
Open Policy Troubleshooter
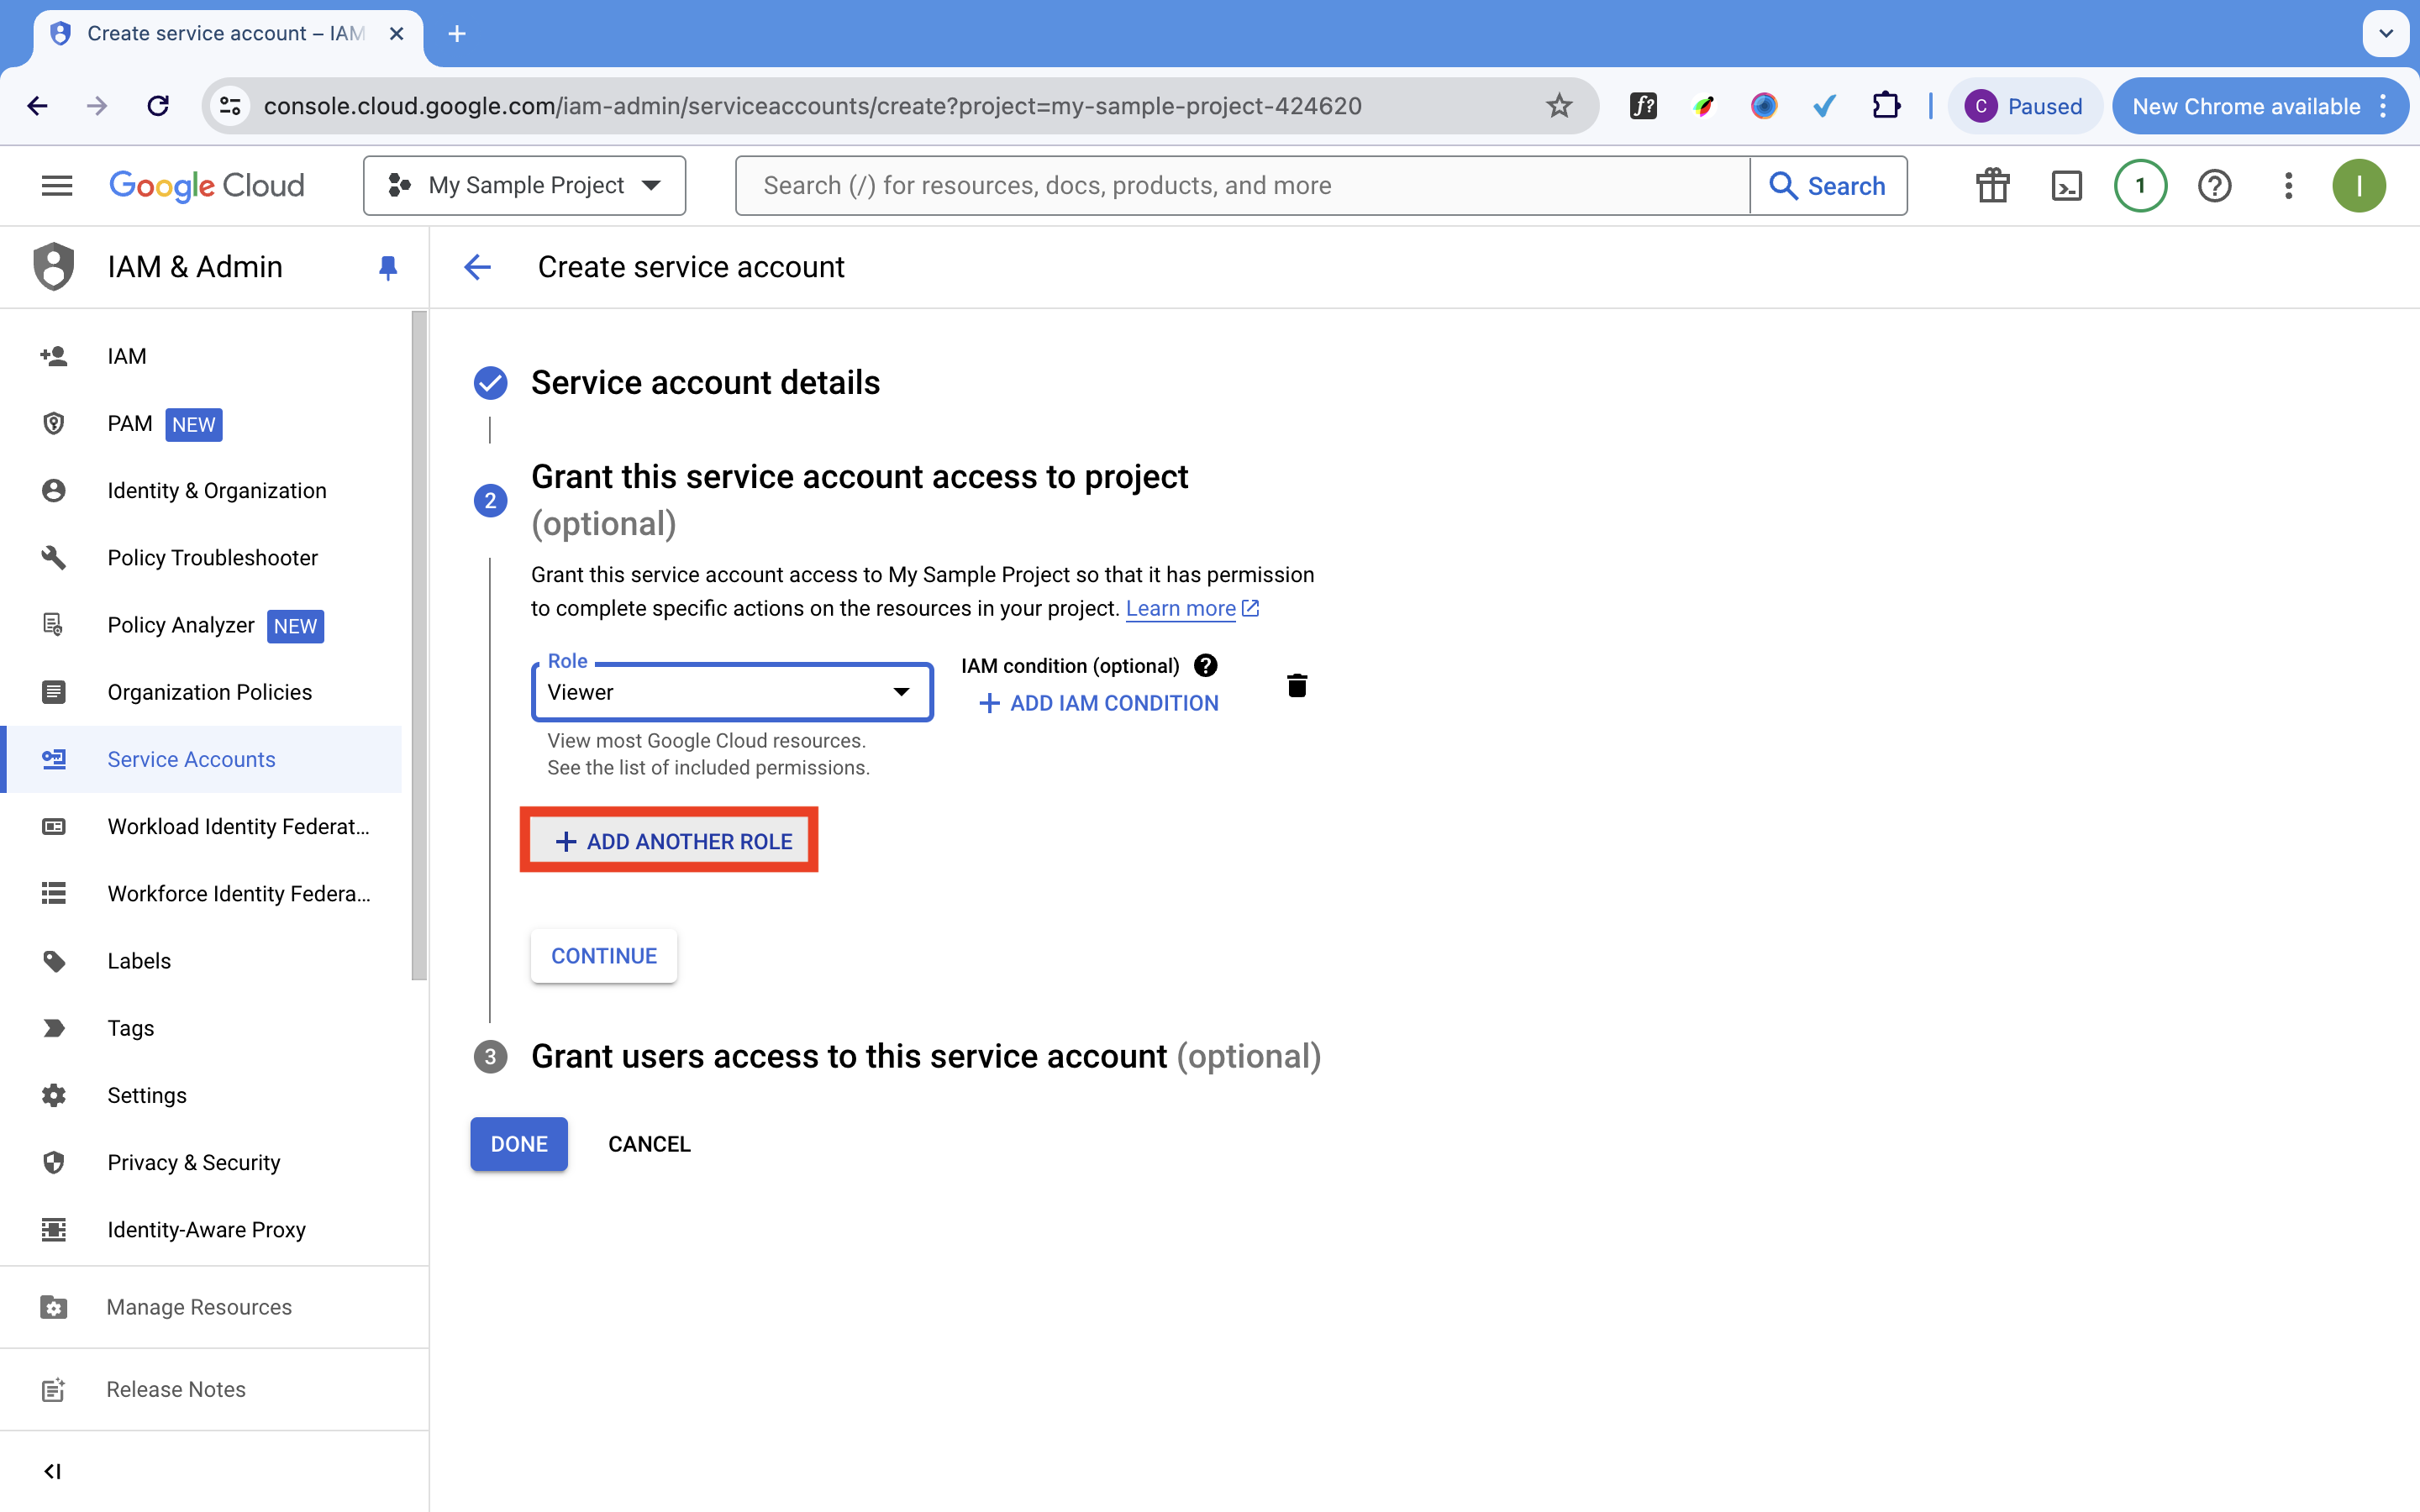[201, 558]
